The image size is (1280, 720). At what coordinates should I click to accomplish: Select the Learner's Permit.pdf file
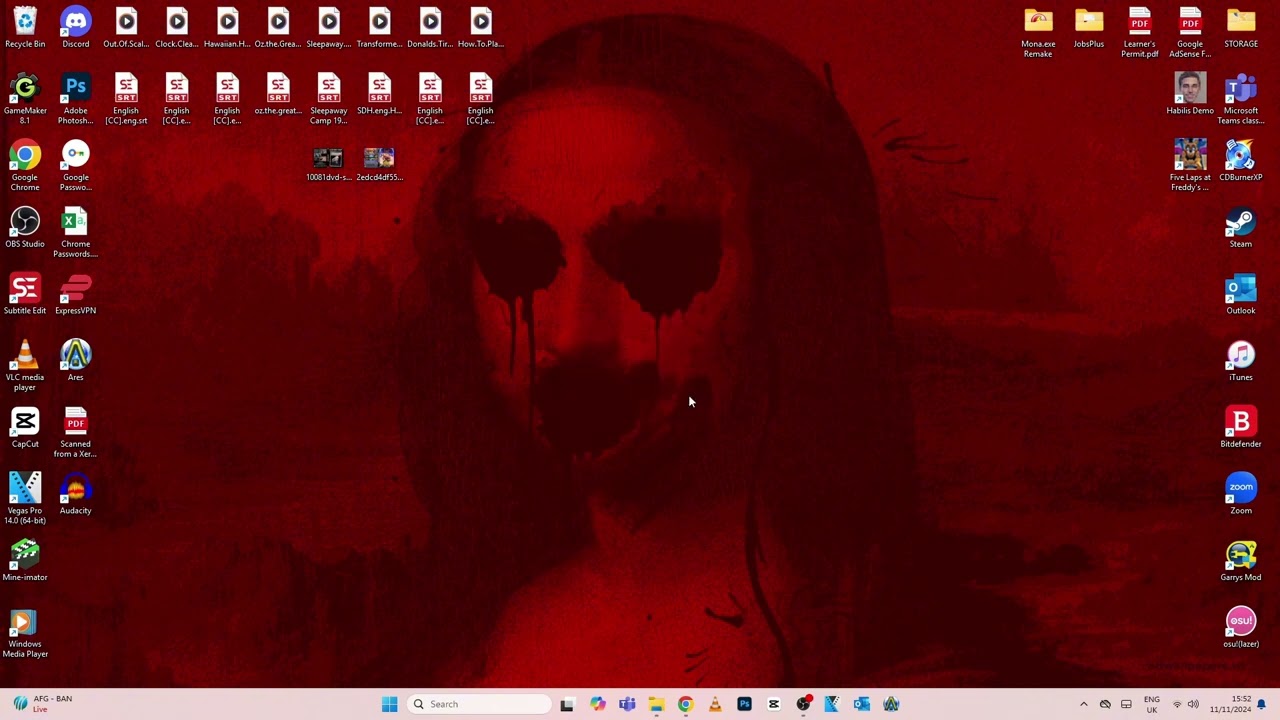[1139, 33]
